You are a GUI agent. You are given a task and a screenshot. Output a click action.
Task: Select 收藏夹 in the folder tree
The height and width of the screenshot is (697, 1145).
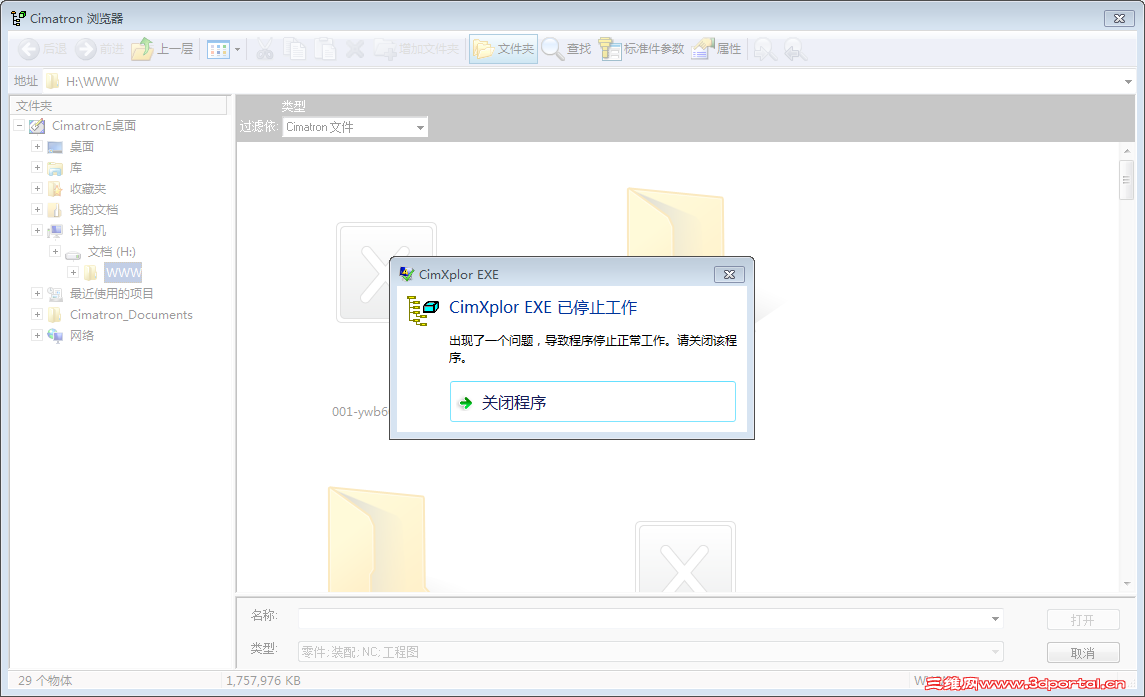pyautogui.click(x=88, y=188)
